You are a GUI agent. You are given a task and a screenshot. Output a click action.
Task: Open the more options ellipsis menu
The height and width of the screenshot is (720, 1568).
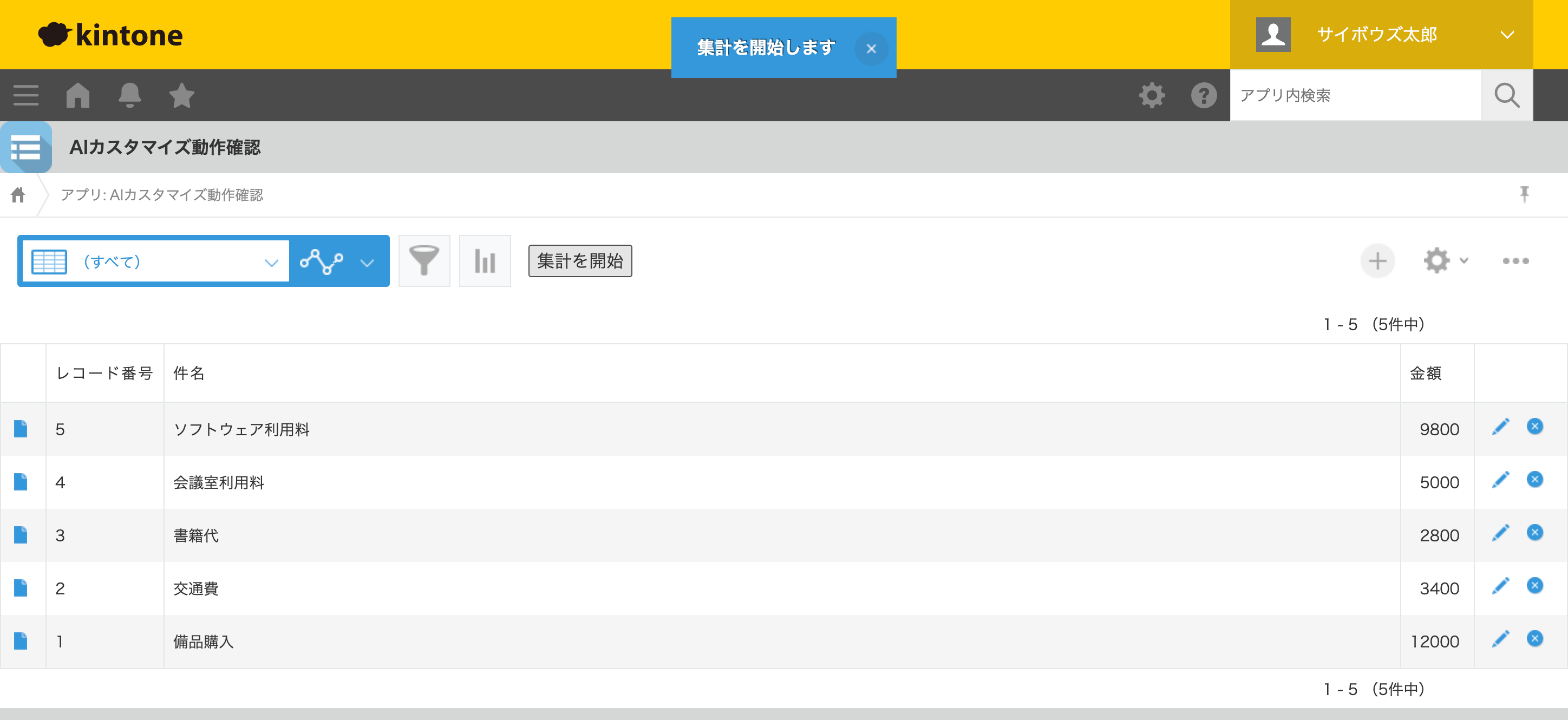point(1515,261)
